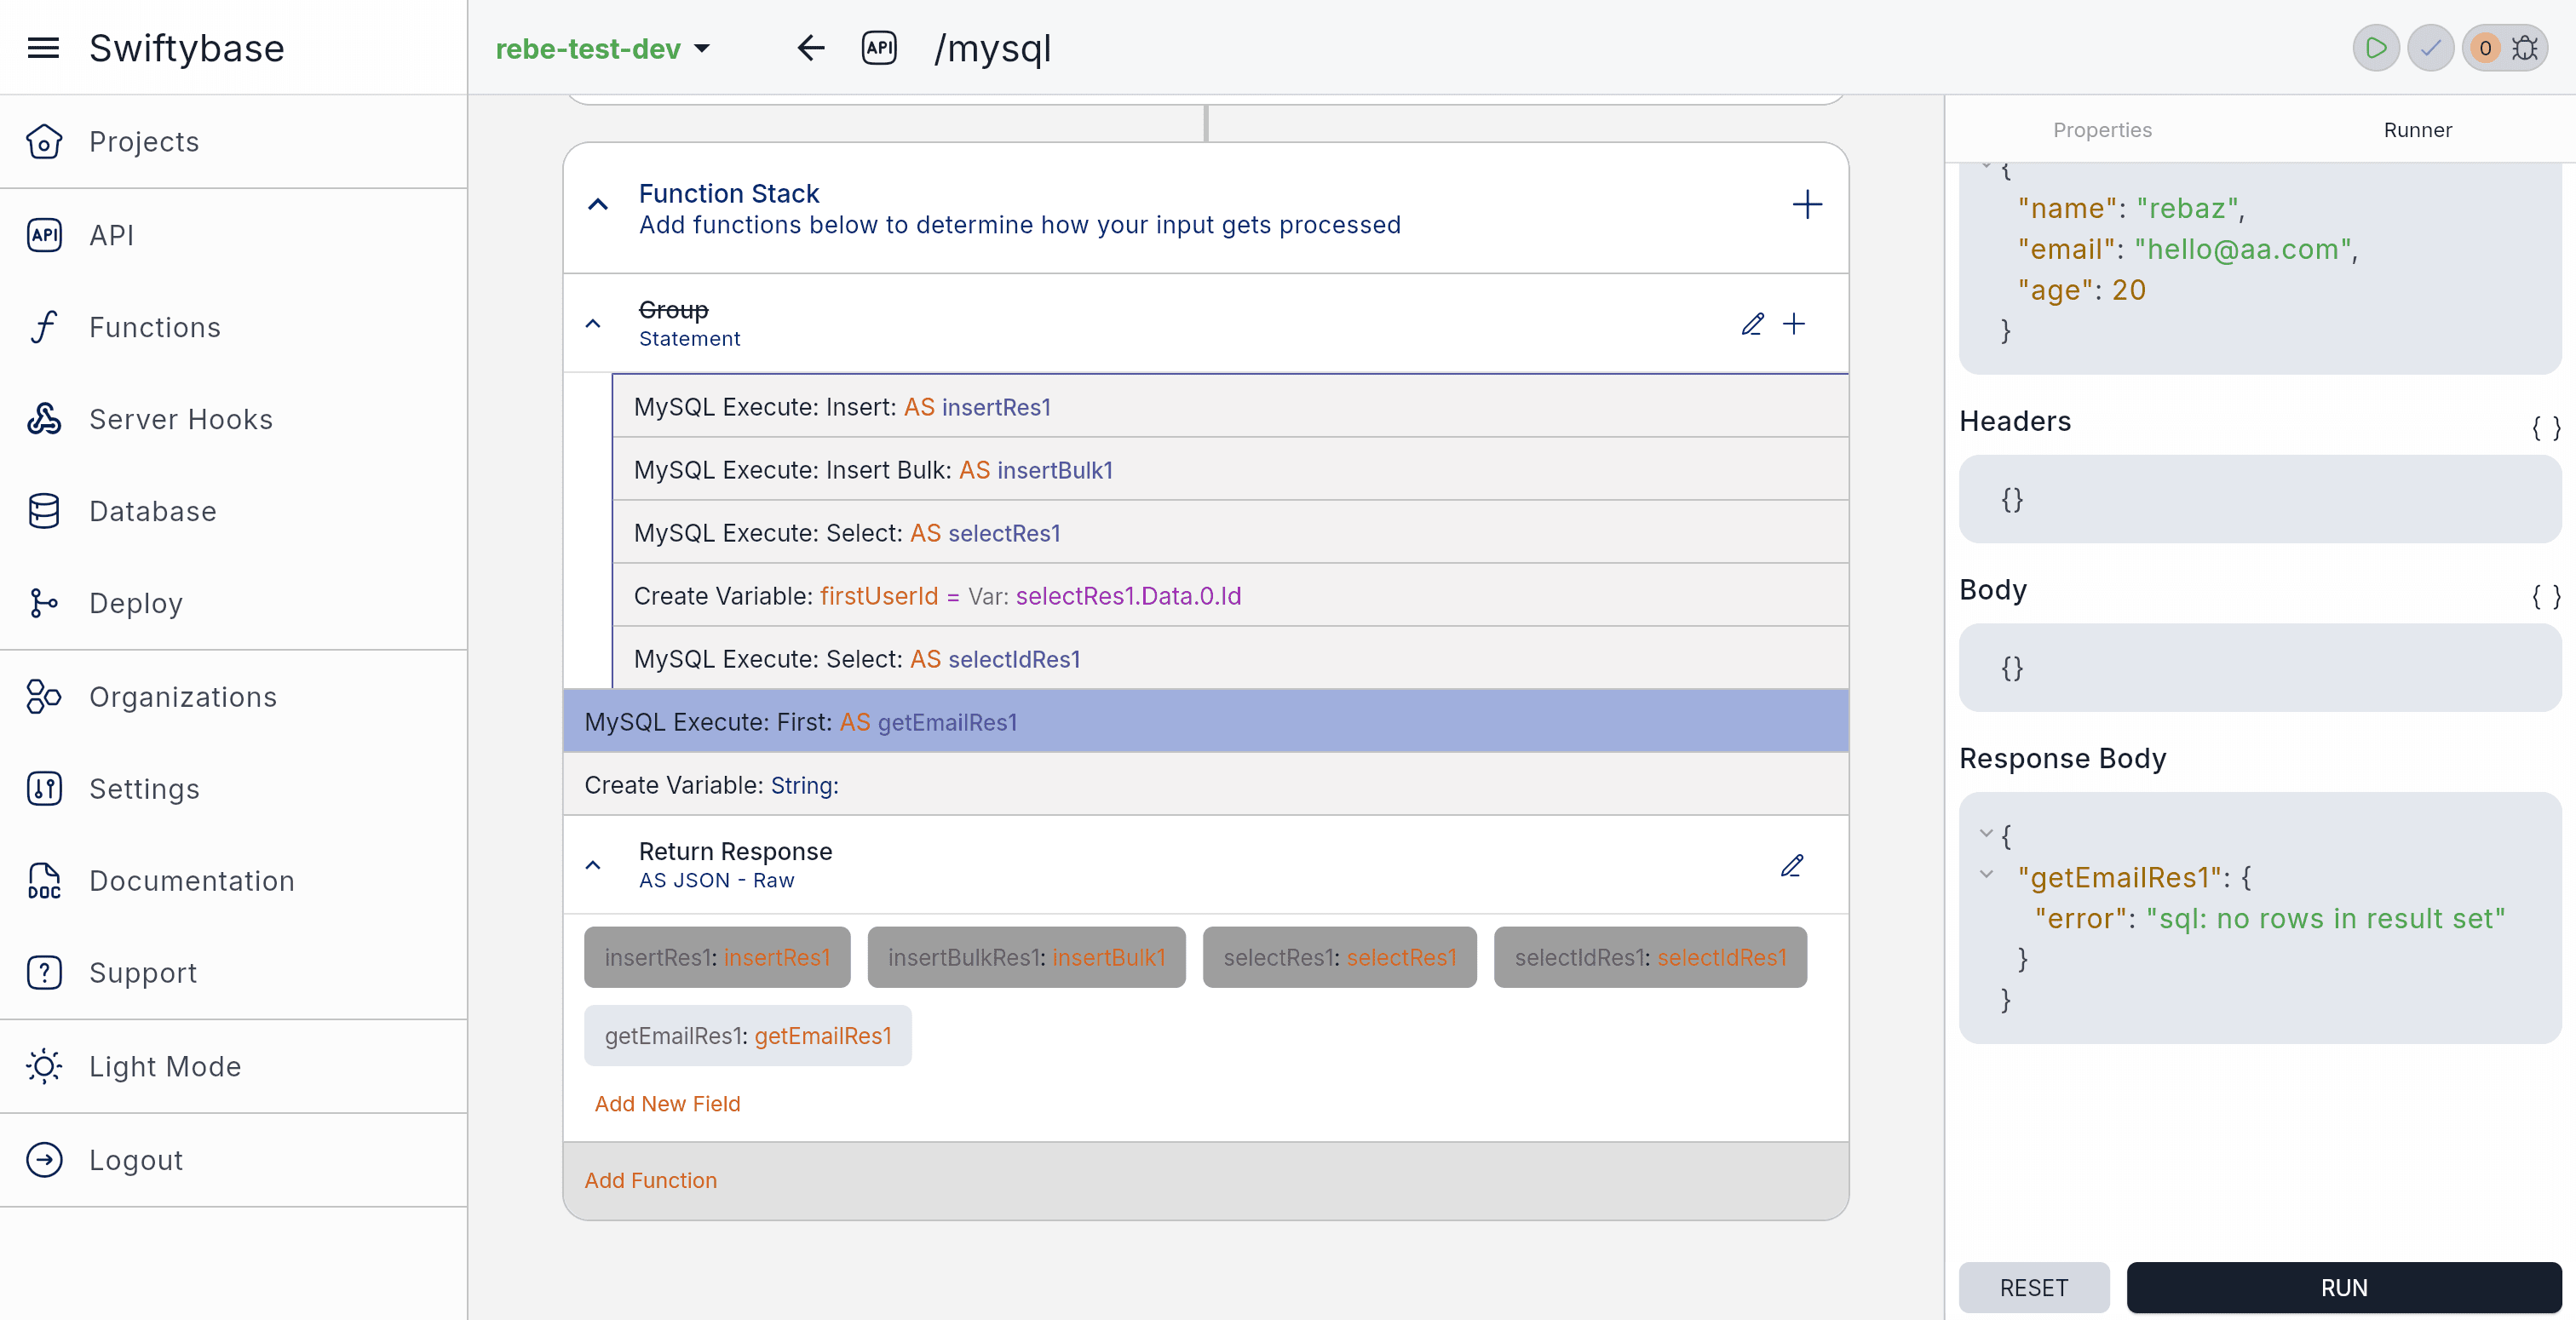Click the selectRes1 response field chip
This screenshot has width=2576, height=1320.
[x=1339, y=957]
